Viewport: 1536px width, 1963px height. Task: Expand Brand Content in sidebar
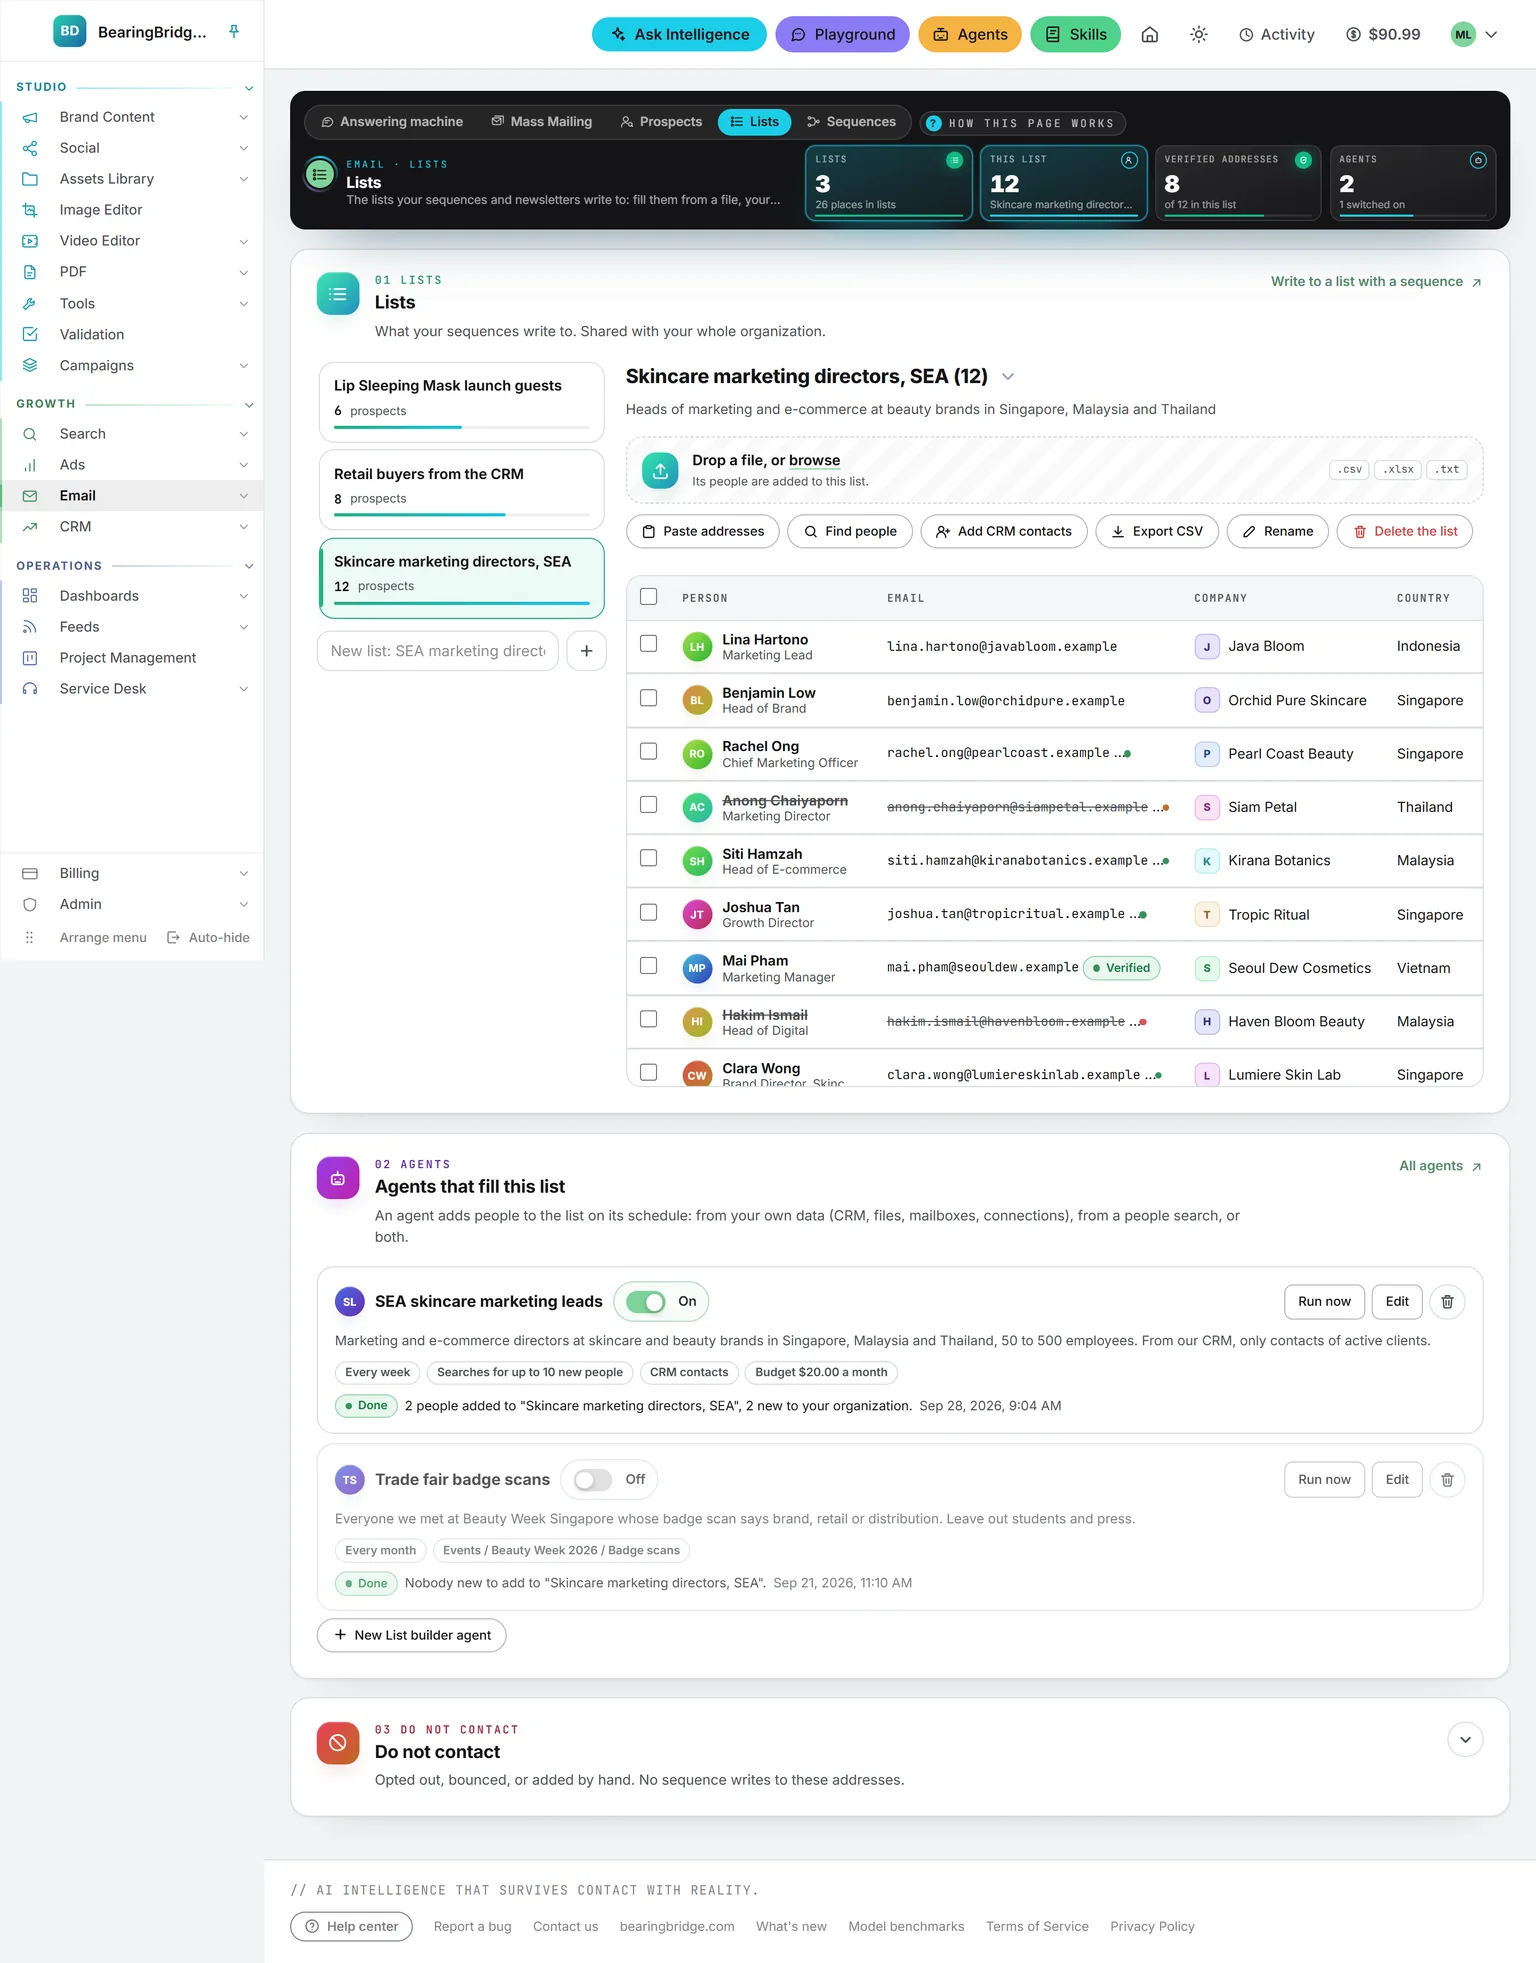click(244, 117)
